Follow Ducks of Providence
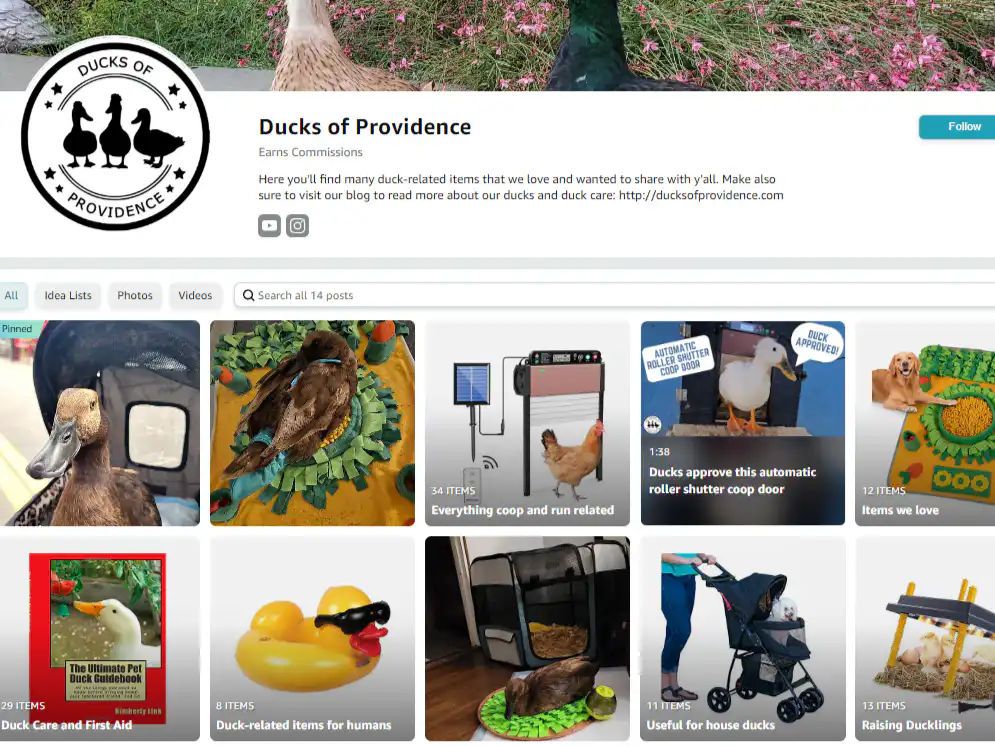995x746 pixels. pos(957,127)
